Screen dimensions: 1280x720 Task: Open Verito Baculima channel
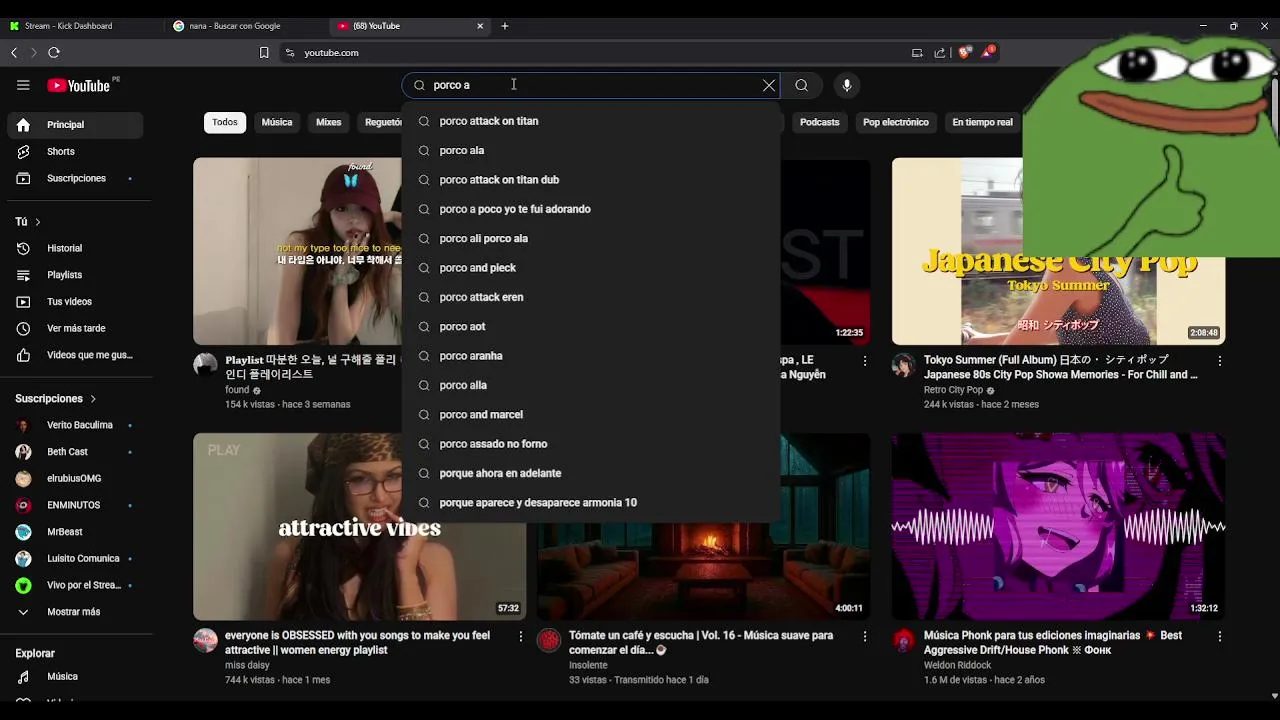point(76,425)
